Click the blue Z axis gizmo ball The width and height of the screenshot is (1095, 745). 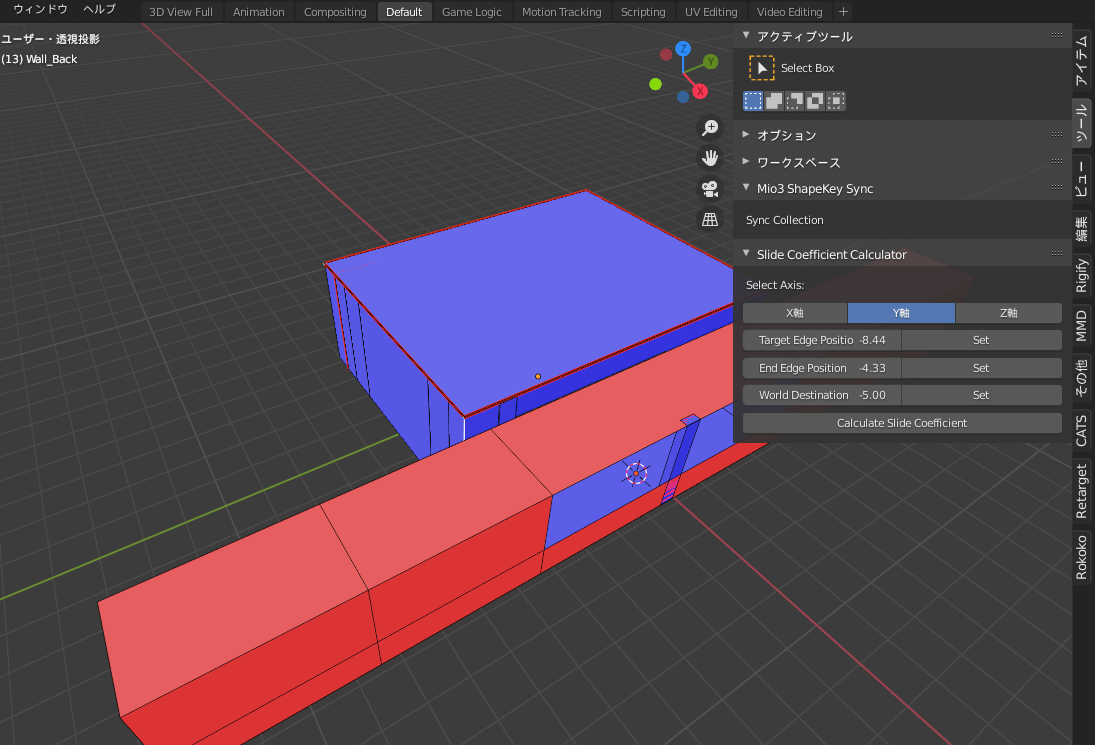683,49
